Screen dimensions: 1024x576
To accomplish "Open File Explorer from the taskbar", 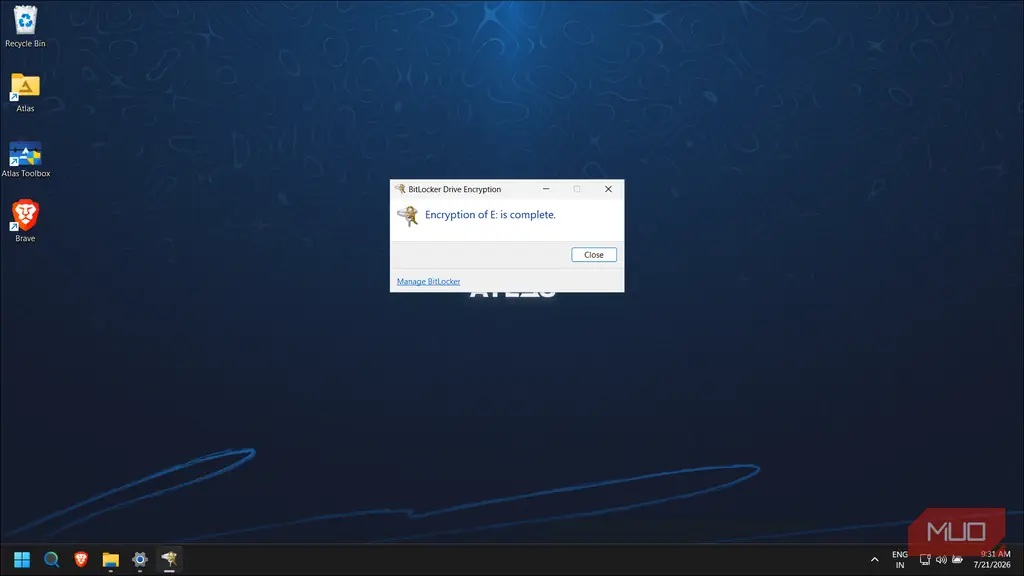I will point(110,560).
